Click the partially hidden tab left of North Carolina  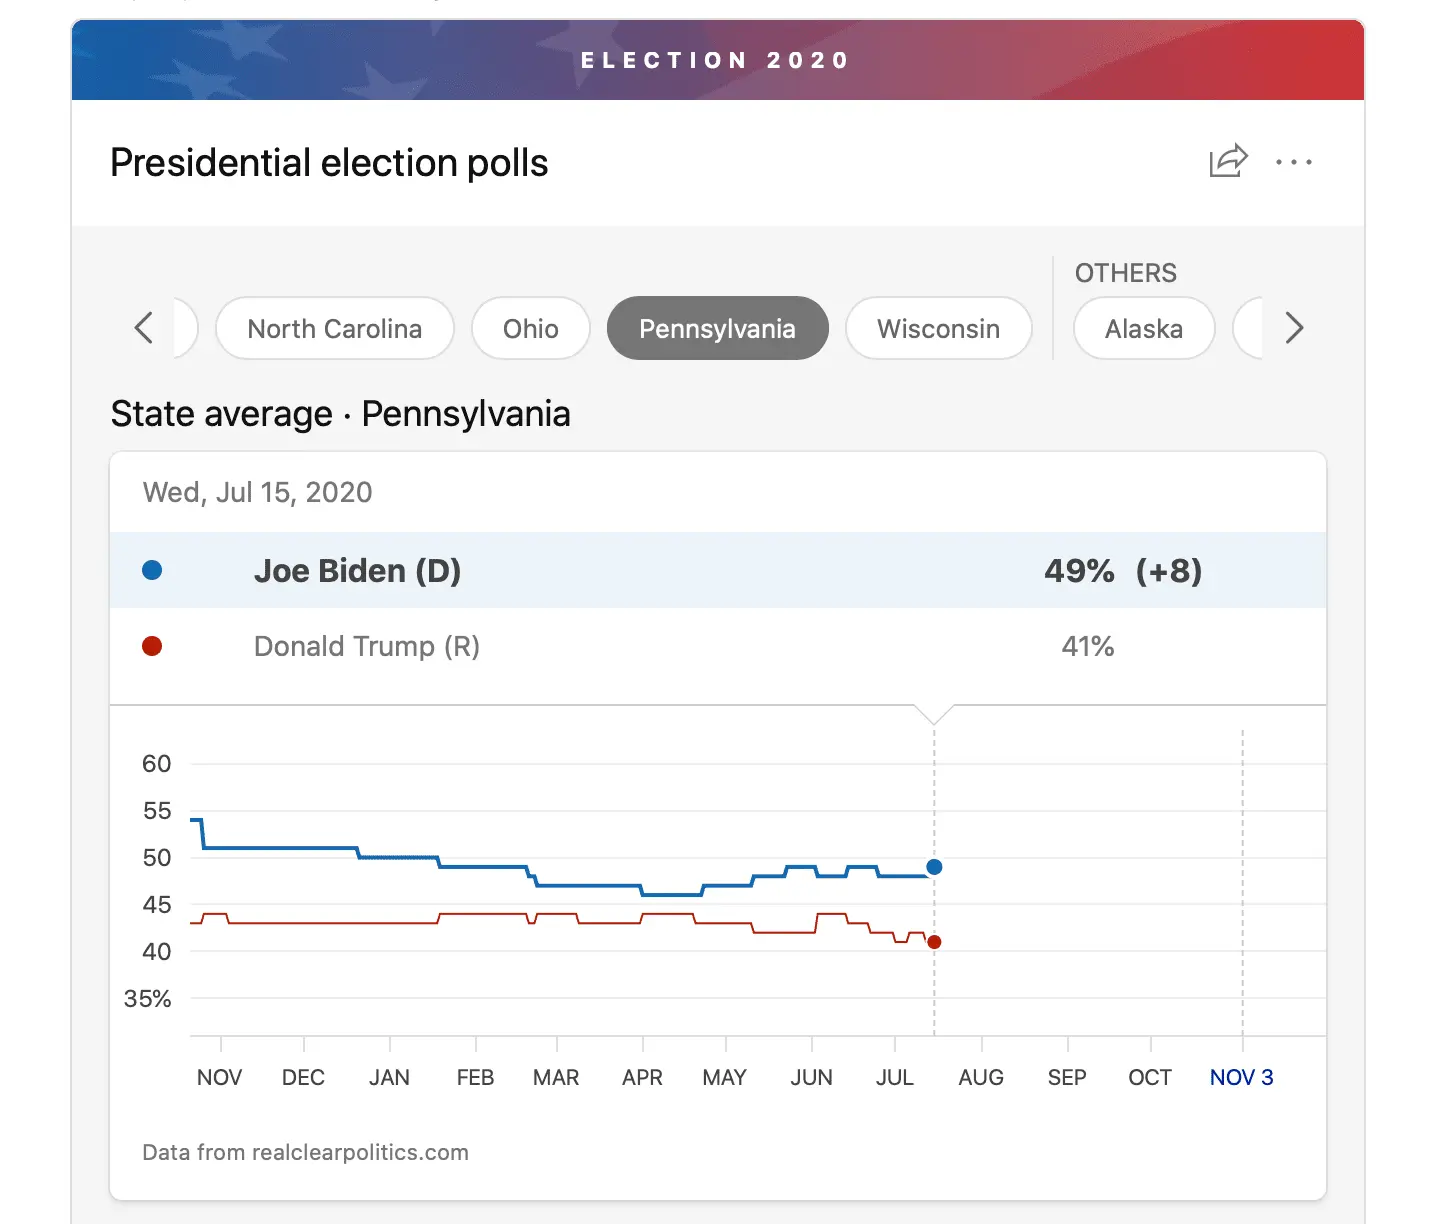(186, 329)
